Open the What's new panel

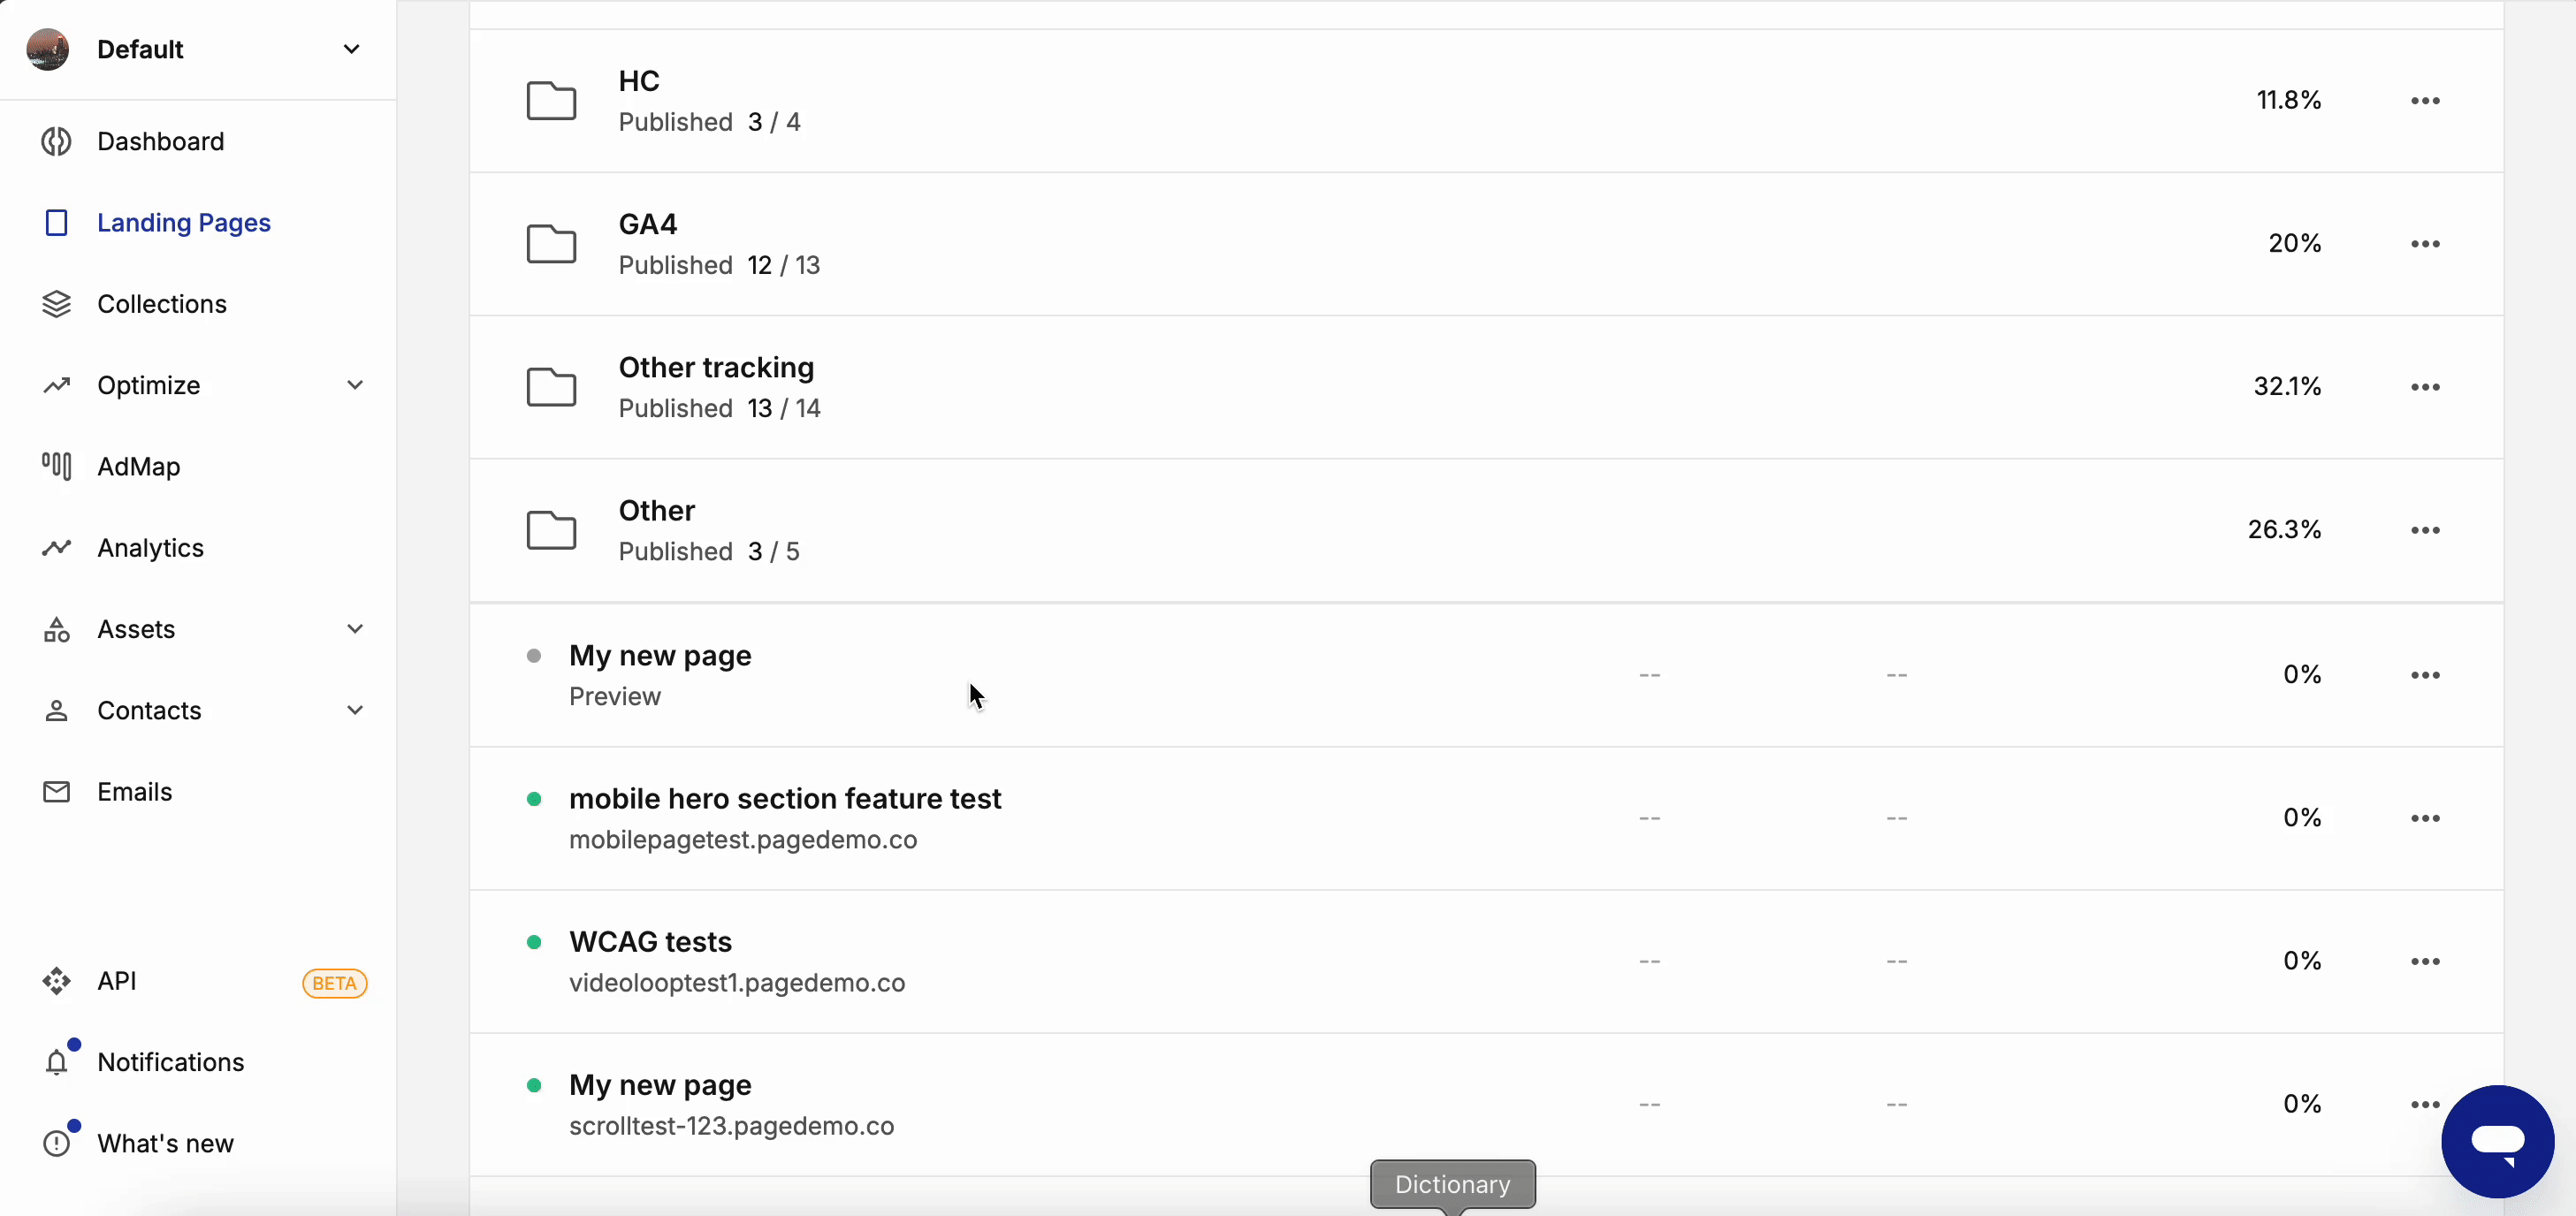166,1143
